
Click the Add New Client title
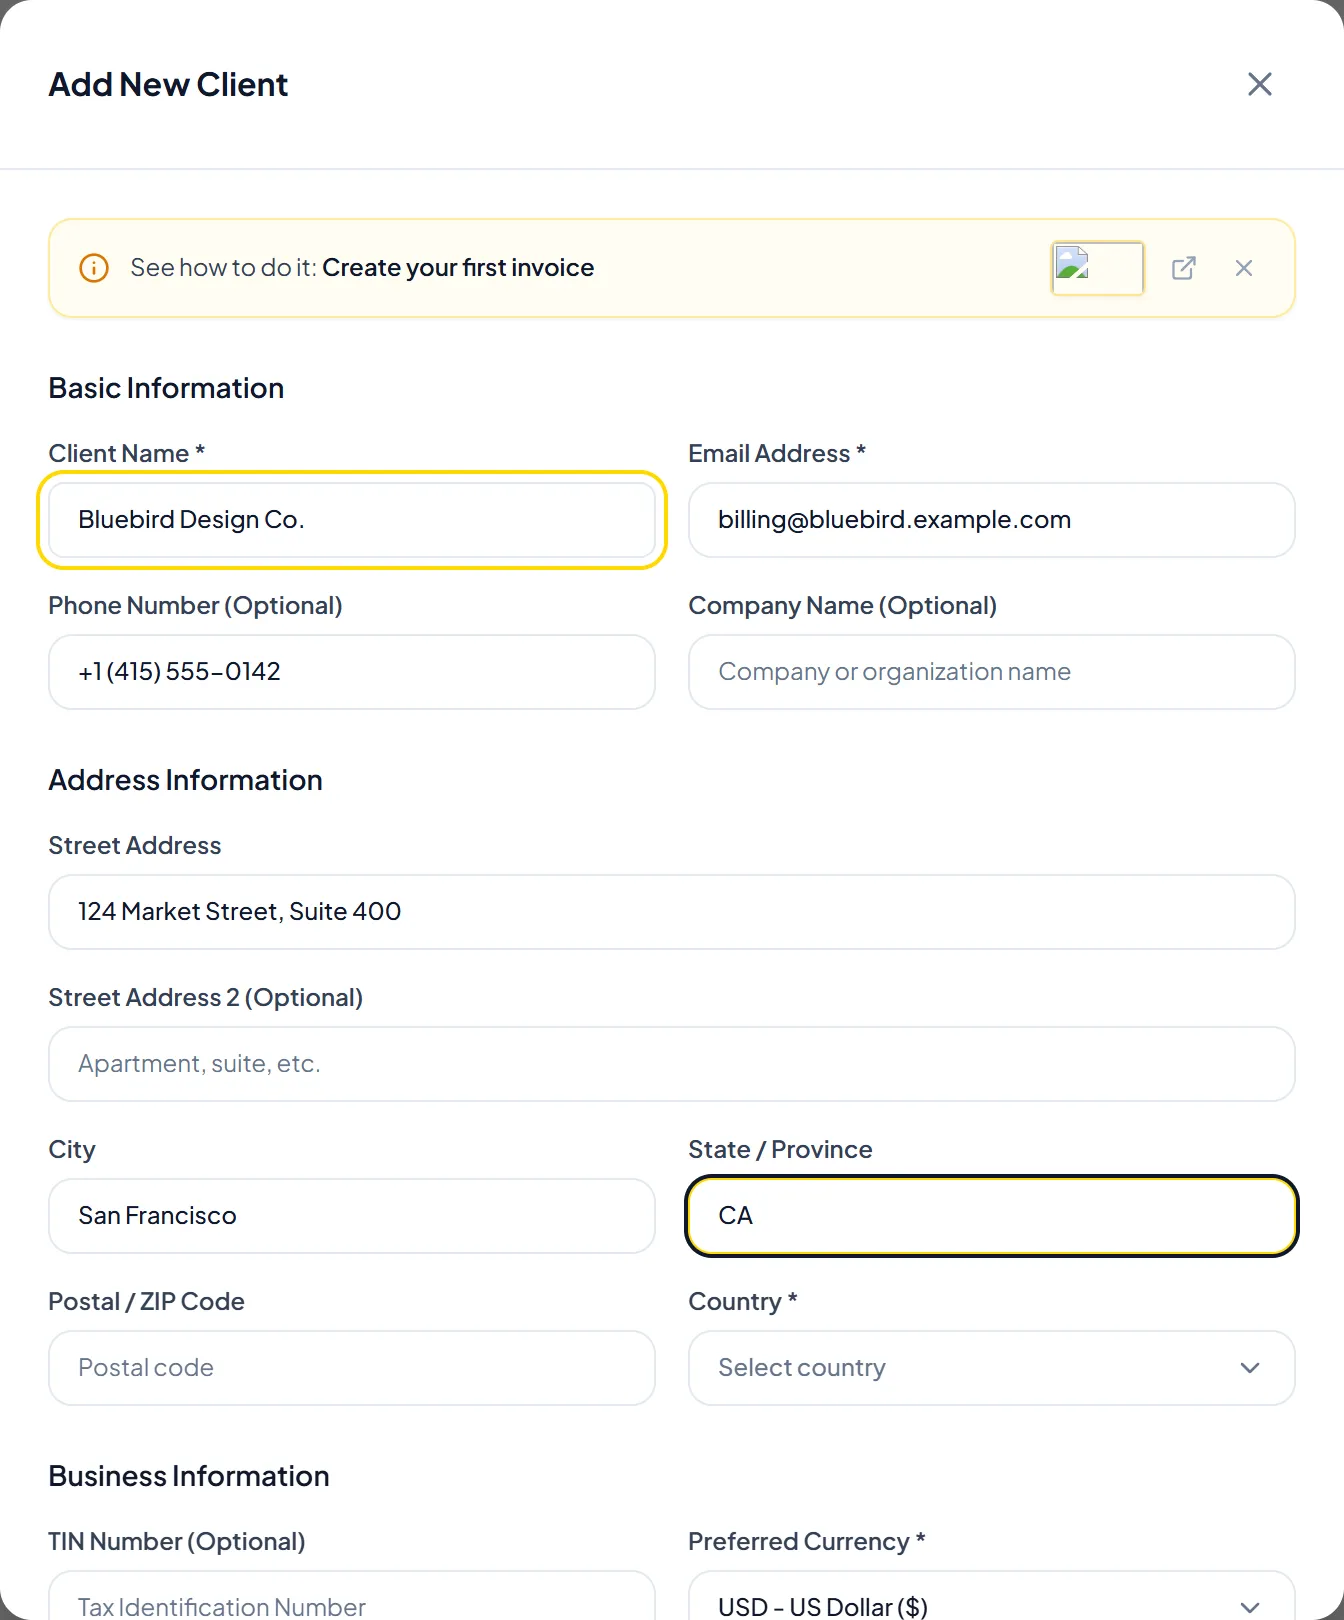pos(168,84)
